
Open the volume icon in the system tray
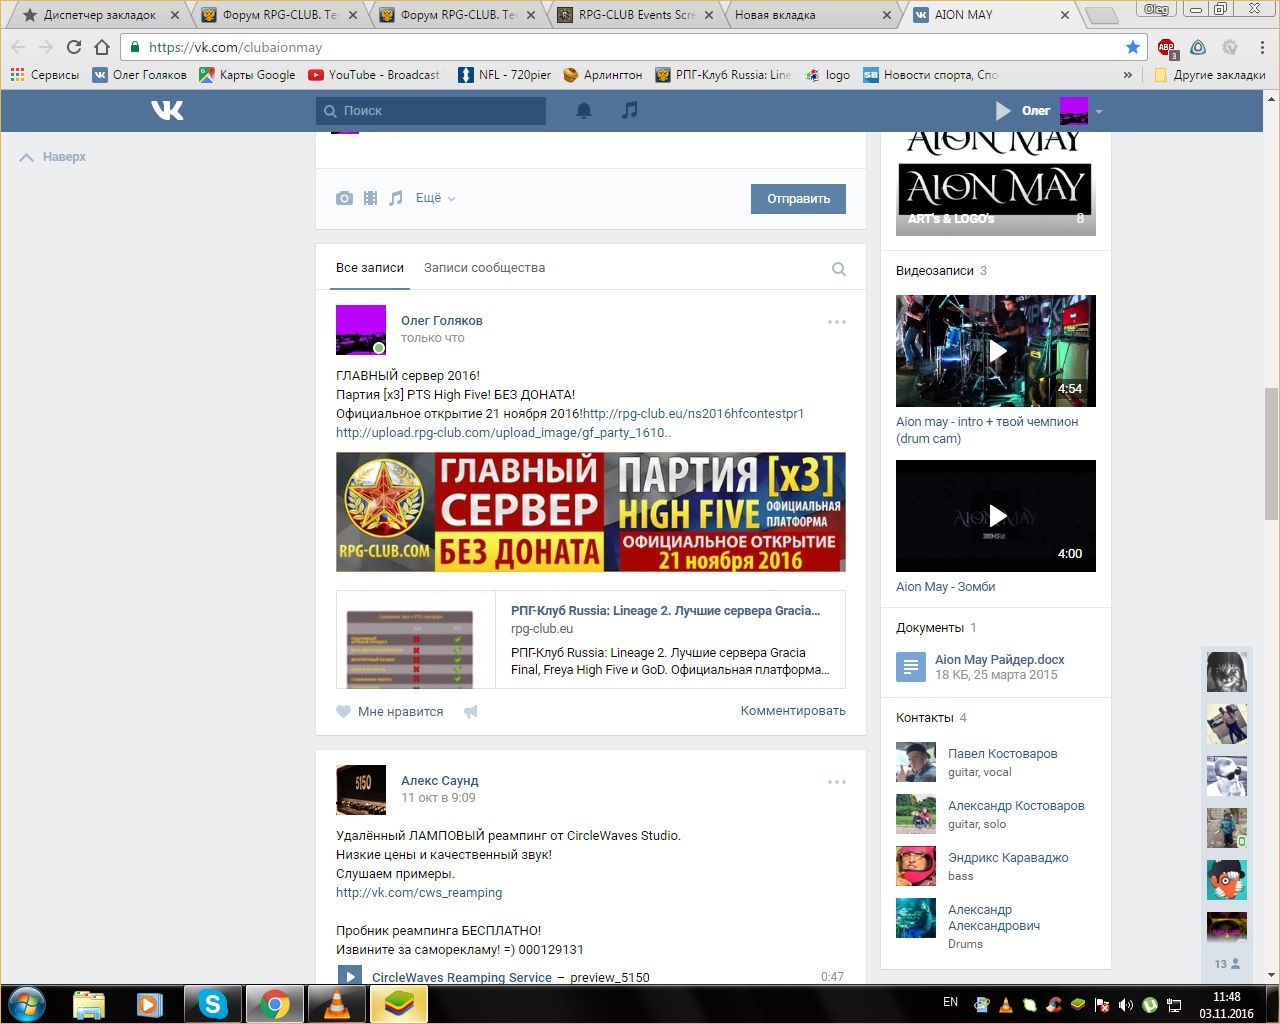(1125, 1004)
